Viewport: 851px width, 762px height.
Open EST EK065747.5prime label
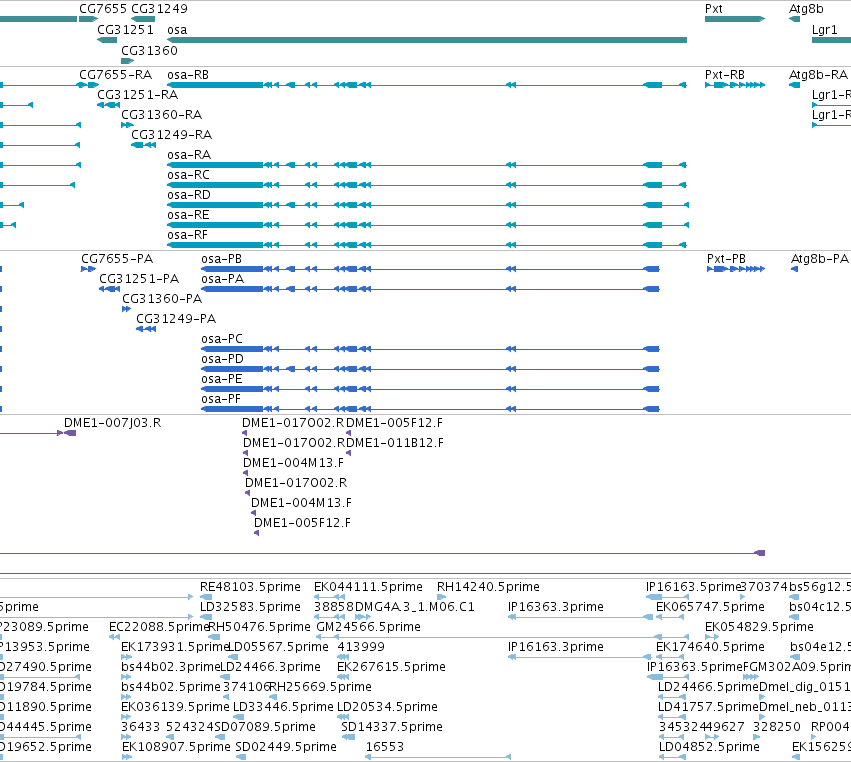pos(710,607)
